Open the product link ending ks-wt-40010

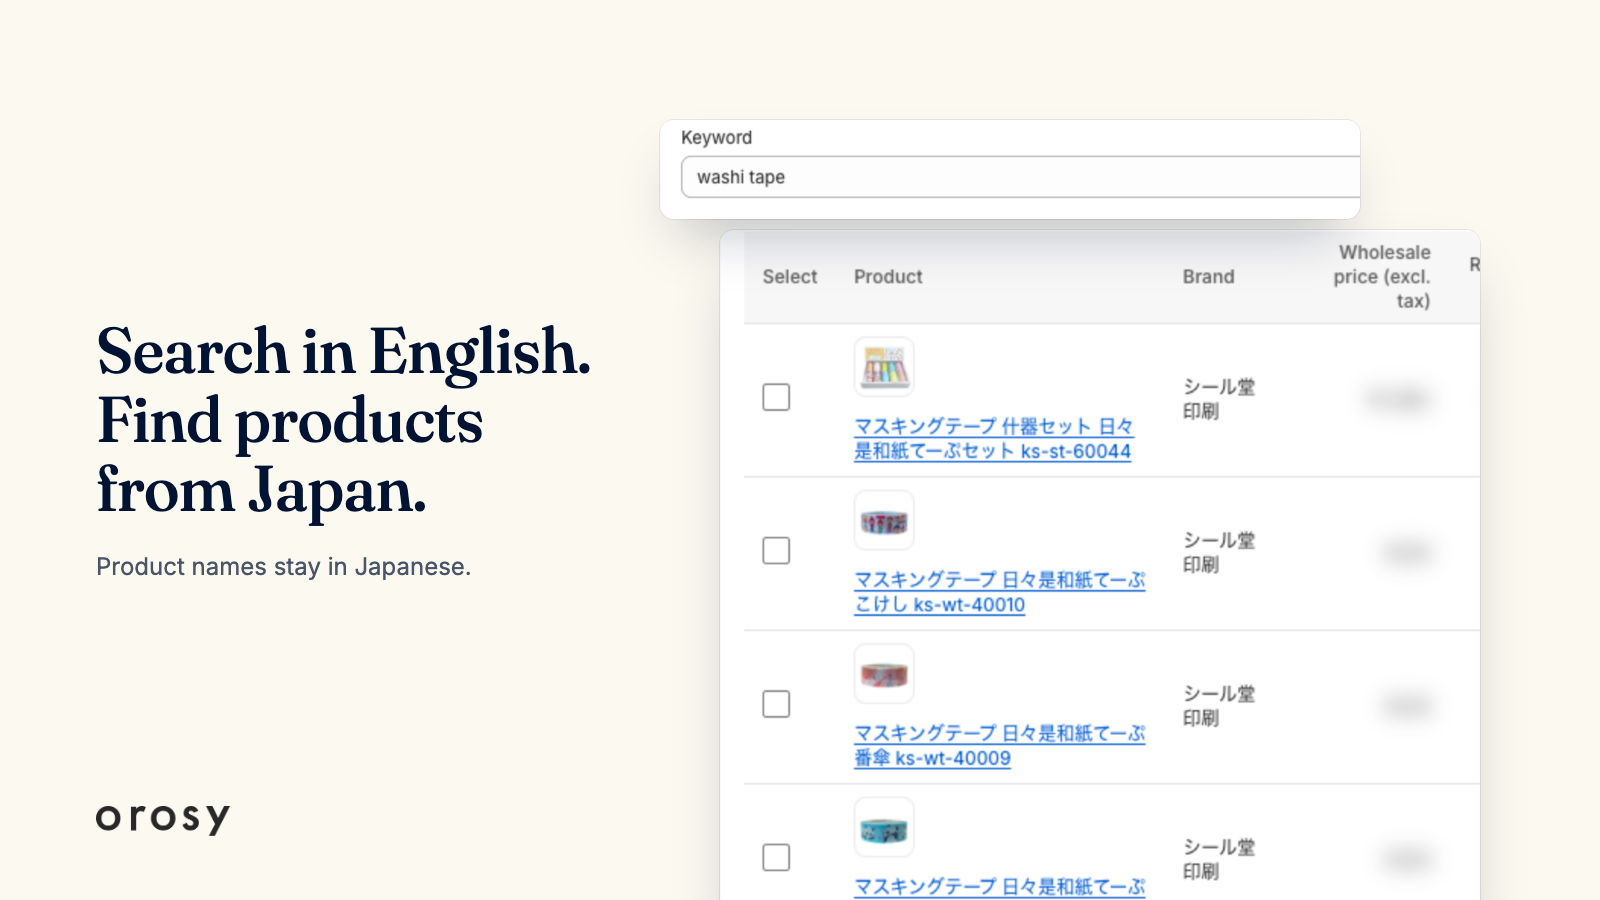pos(999,592)
